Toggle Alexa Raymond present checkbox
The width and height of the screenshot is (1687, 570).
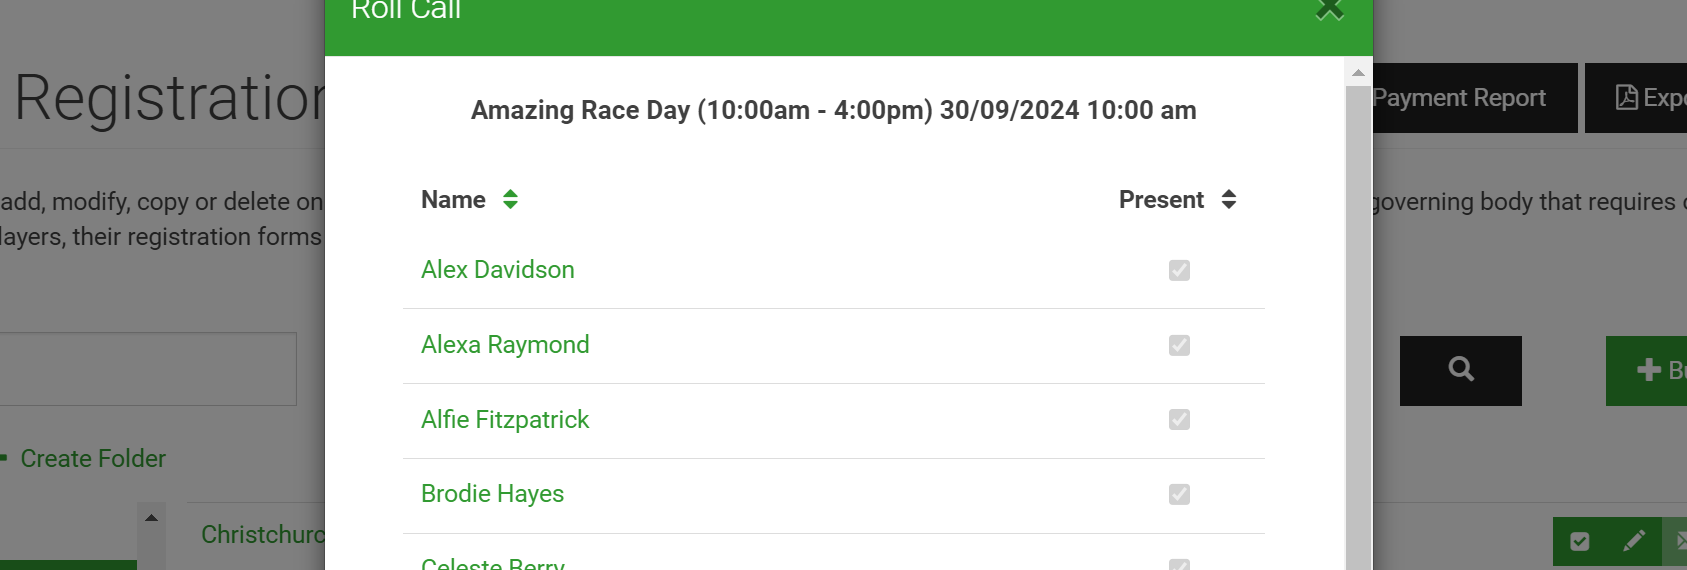tap(1179, 345)
